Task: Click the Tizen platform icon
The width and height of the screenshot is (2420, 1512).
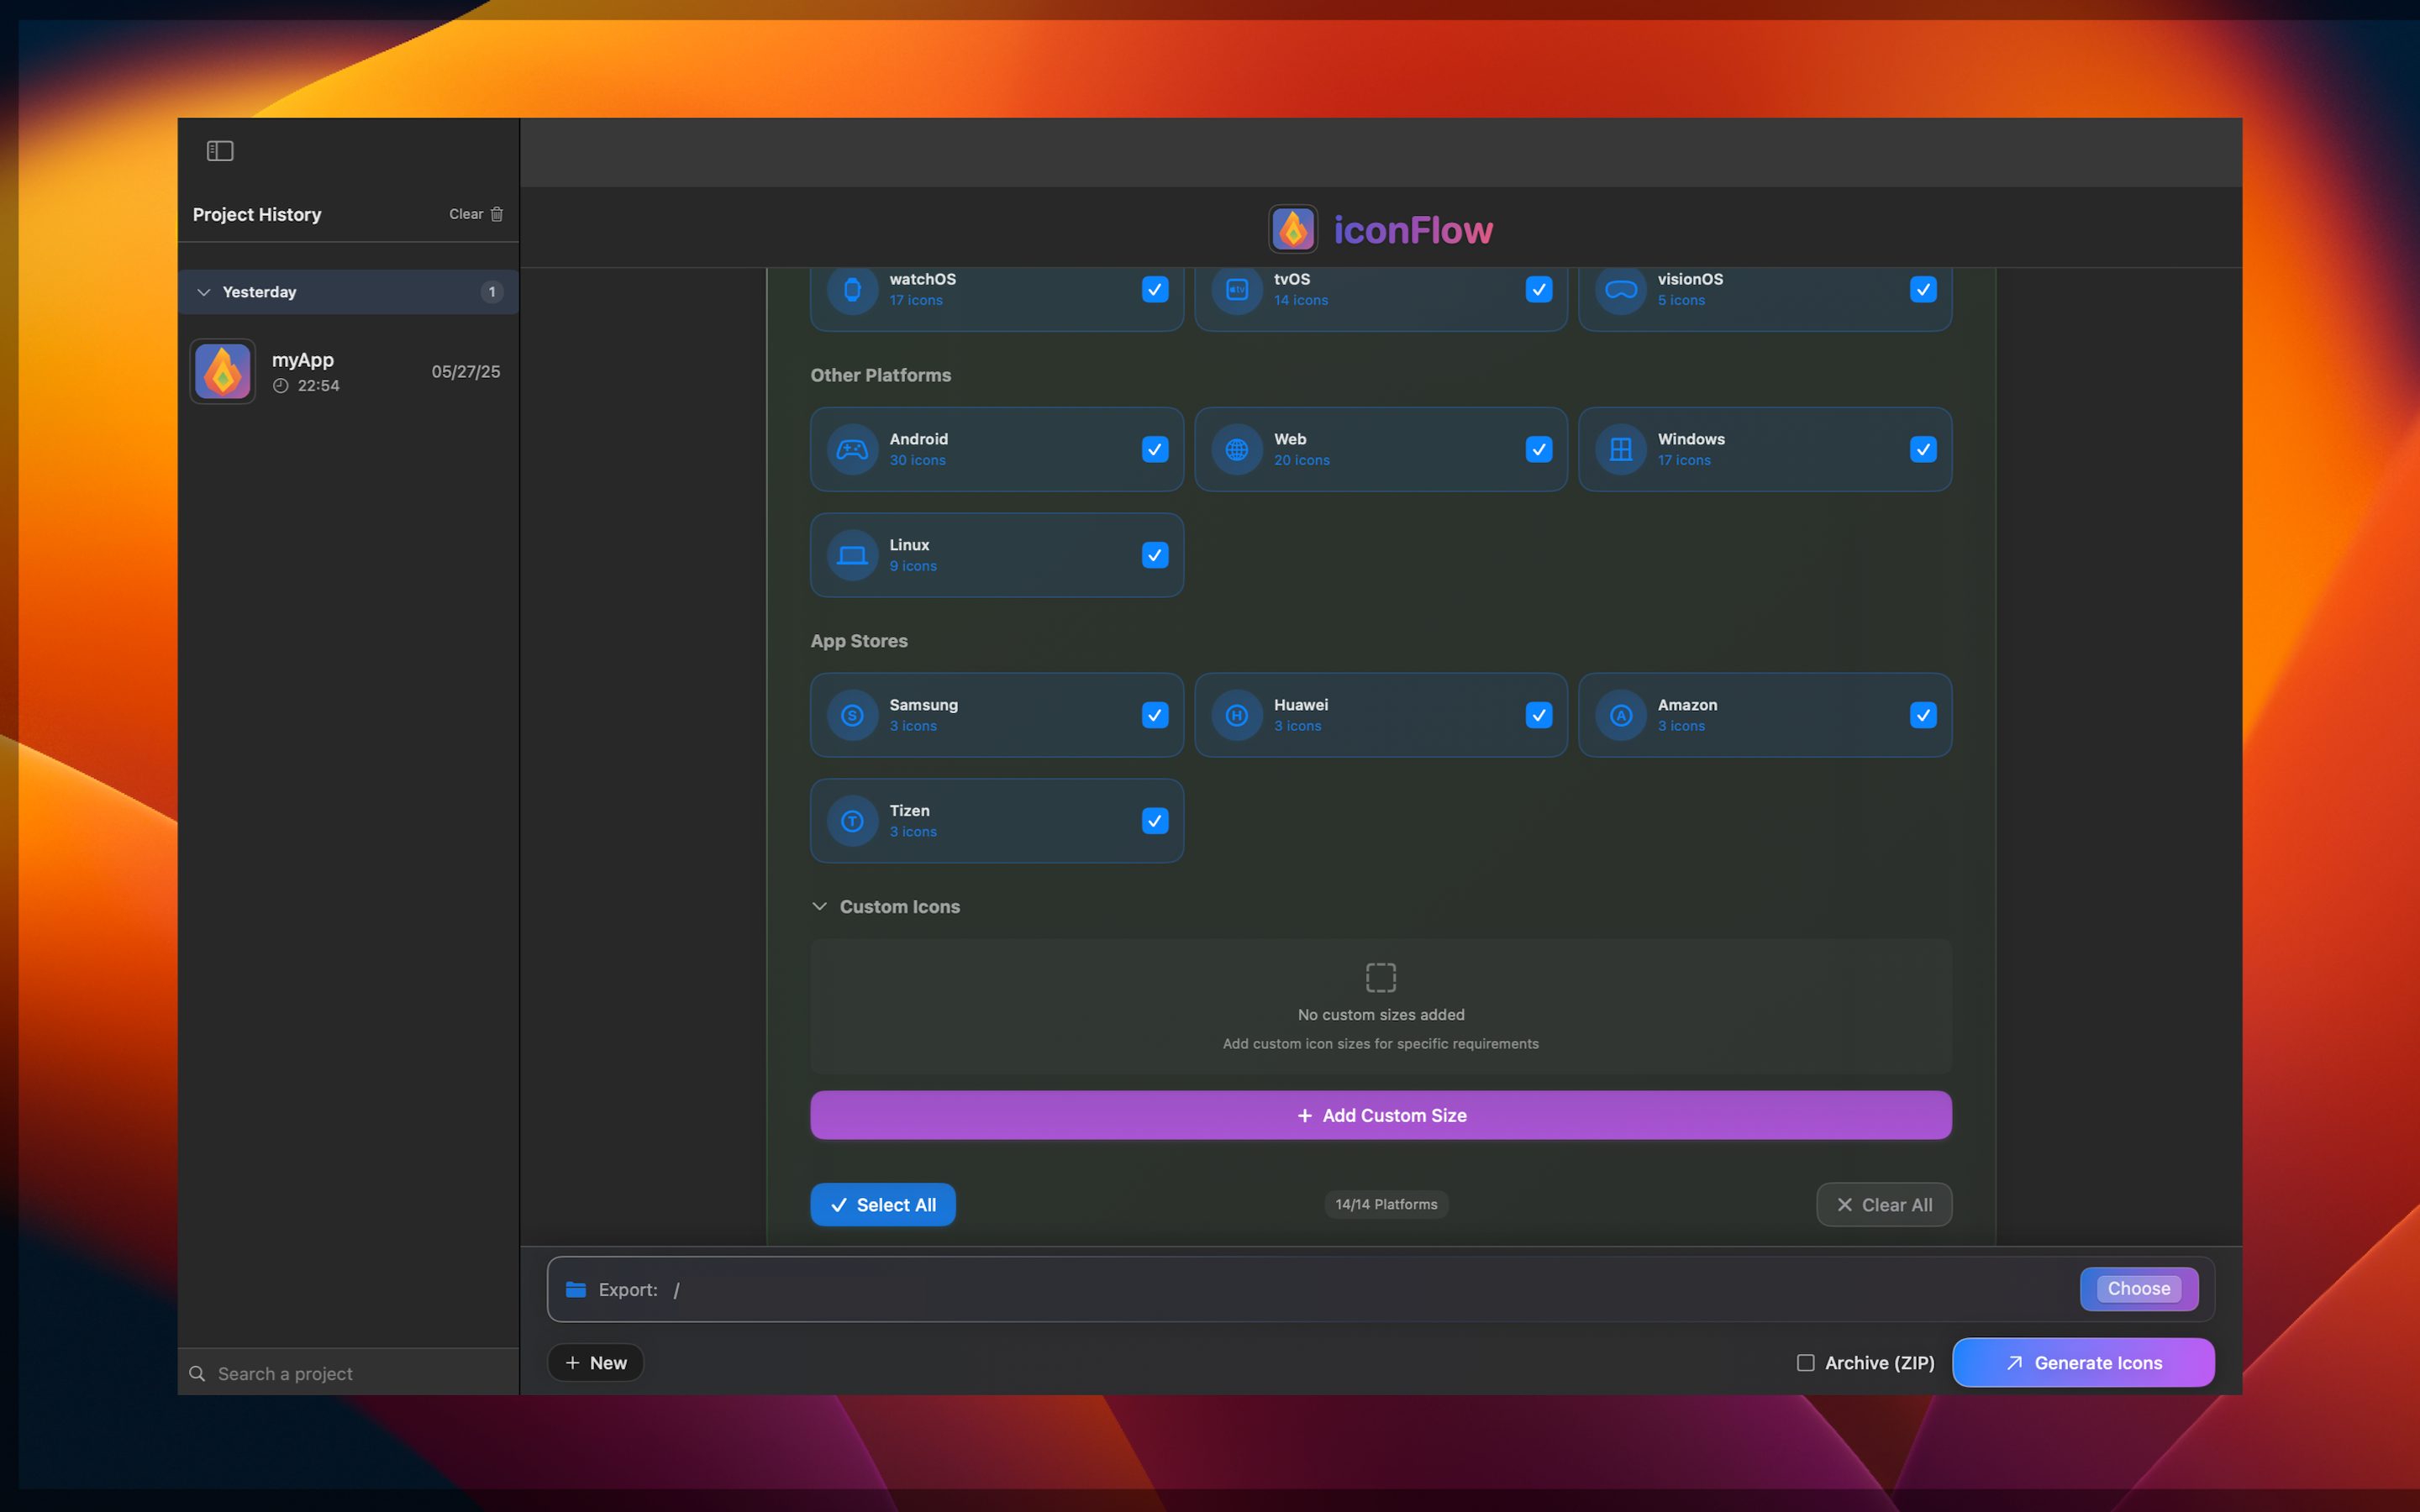Action: pos(852,821)
